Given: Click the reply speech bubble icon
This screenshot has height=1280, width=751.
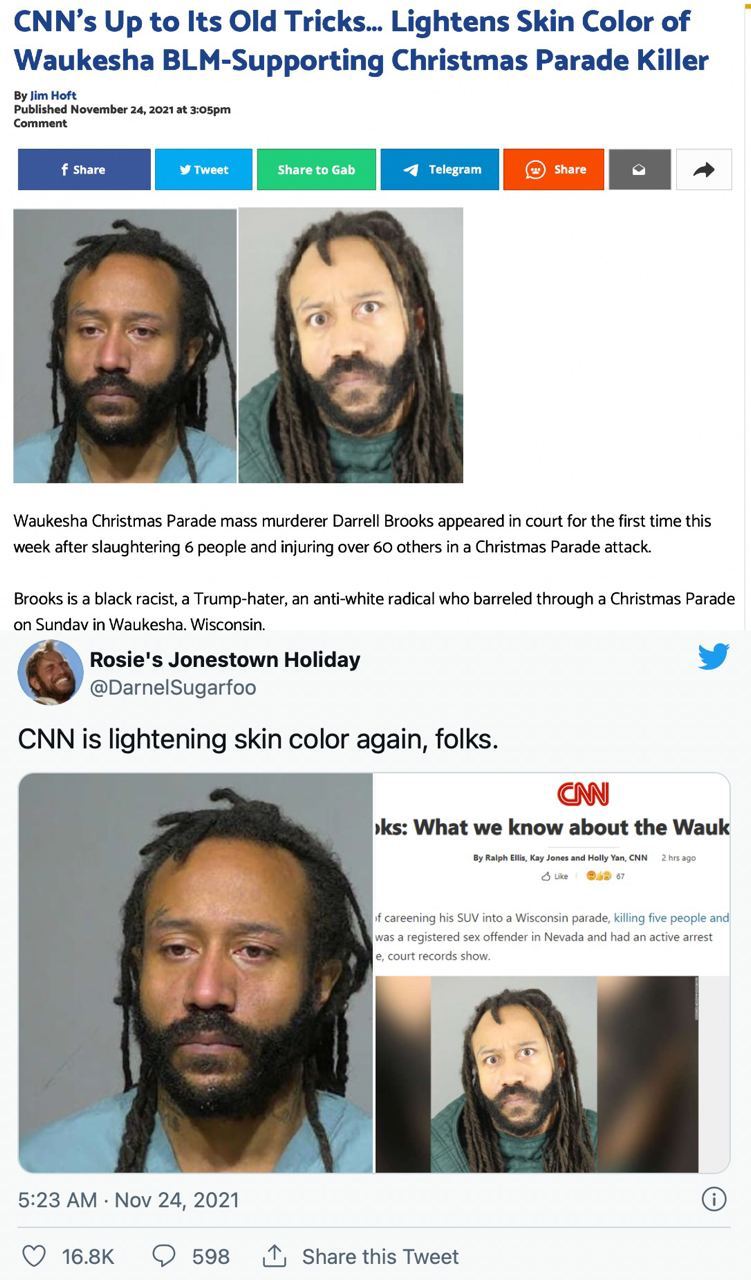Looking at the screenshot, I should [165, 1255].
